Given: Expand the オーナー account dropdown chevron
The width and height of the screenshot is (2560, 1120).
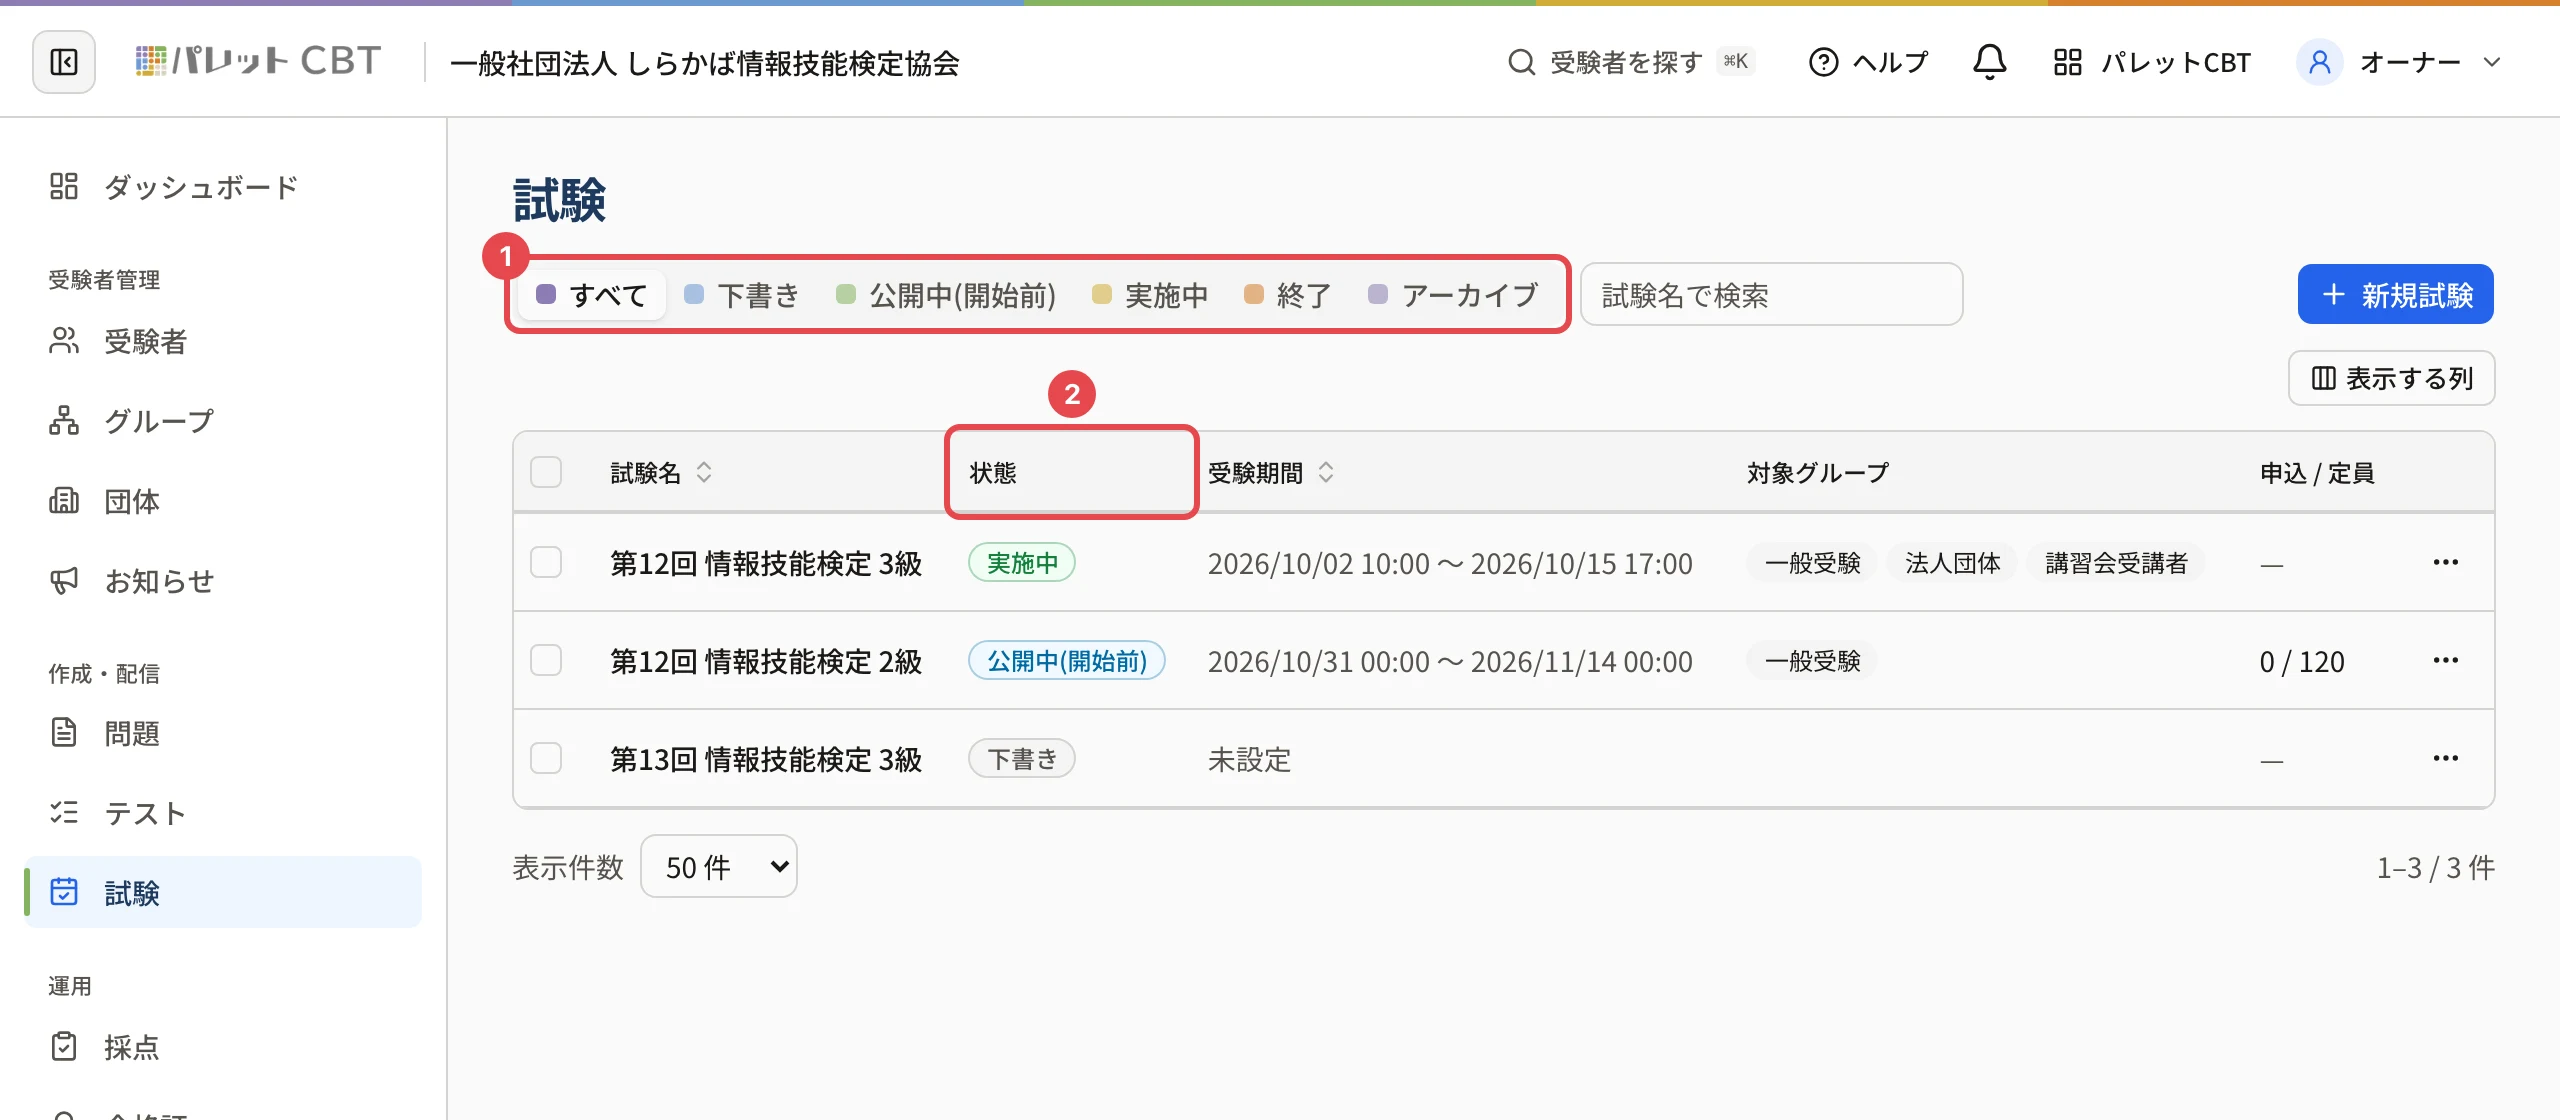Looking at the screenshot, I should 2492,62.
